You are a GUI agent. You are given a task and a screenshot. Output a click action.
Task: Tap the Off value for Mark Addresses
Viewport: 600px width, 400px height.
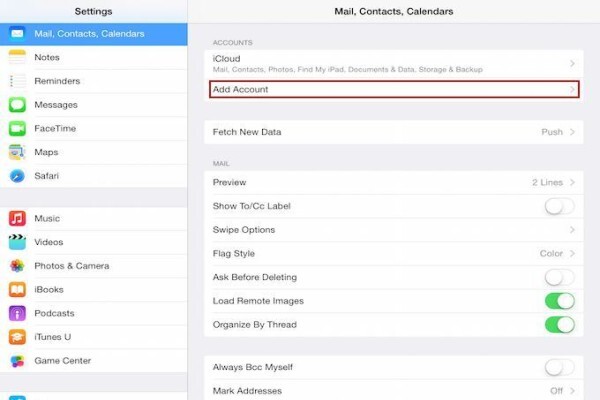[556, 391]
